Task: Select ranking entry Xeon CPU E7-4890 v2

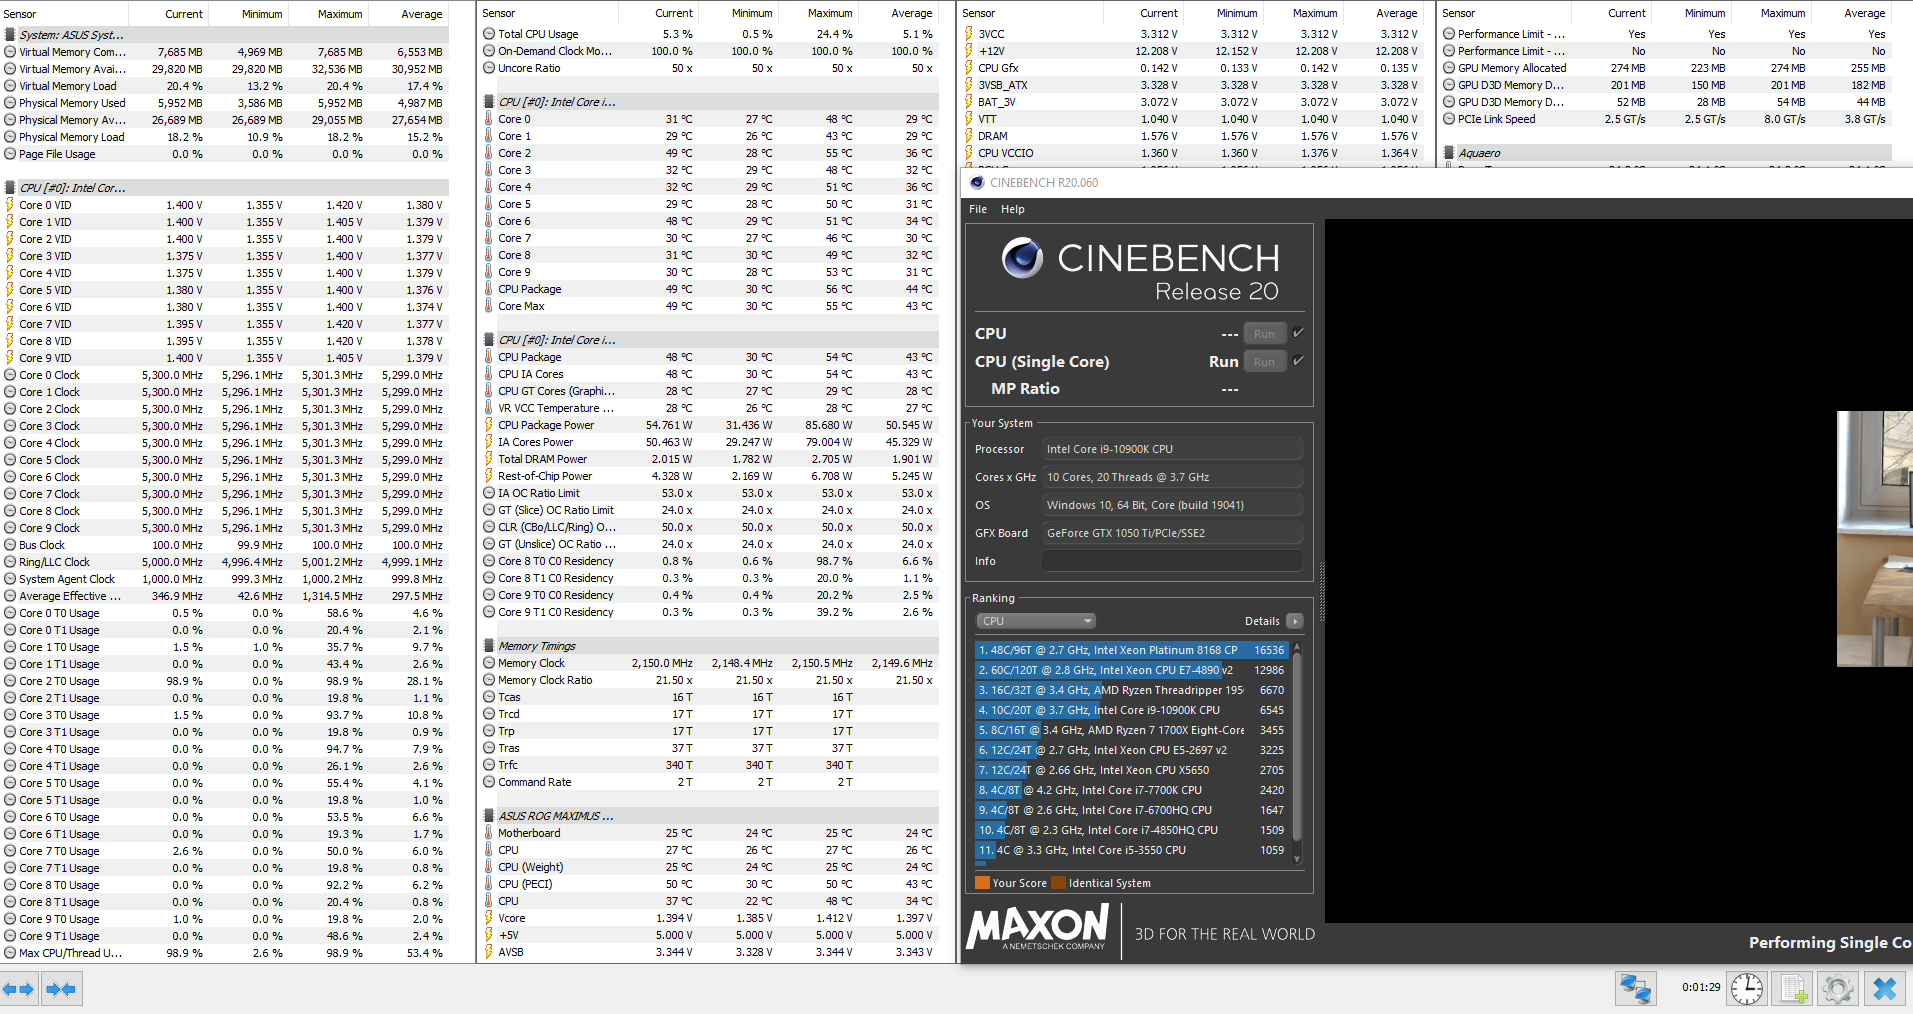Action: (1132, 670)
